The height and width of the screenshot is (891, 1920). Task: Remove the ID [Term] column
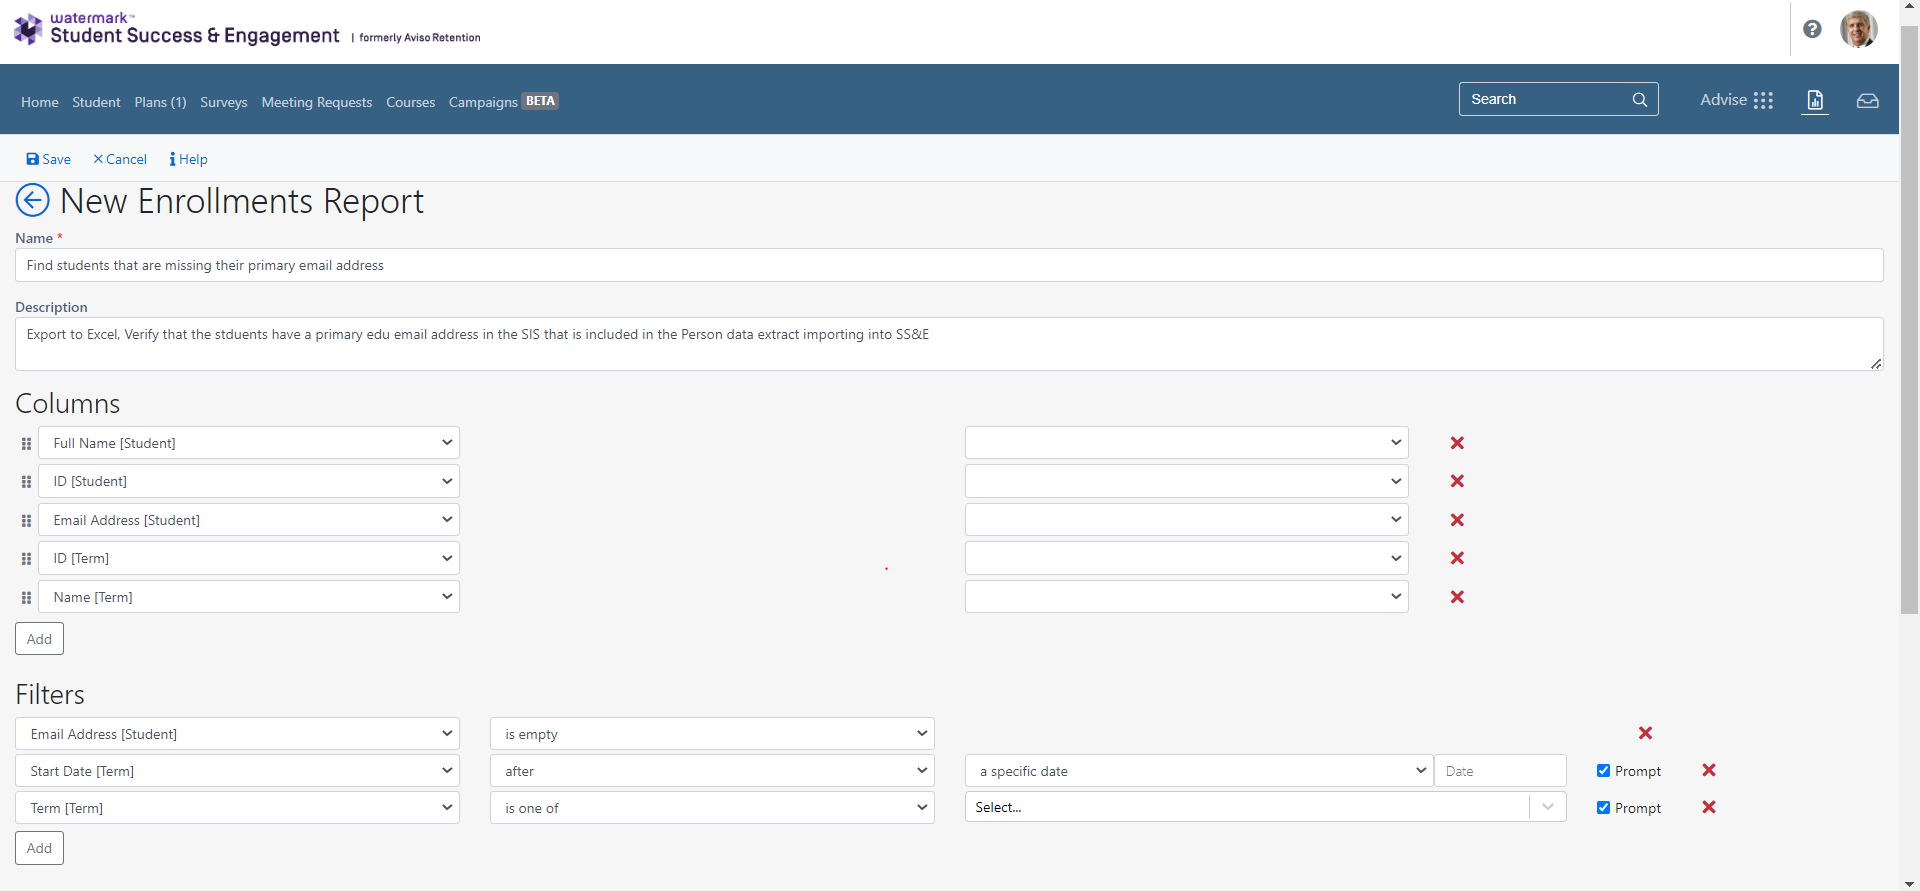pos(1457,558)
